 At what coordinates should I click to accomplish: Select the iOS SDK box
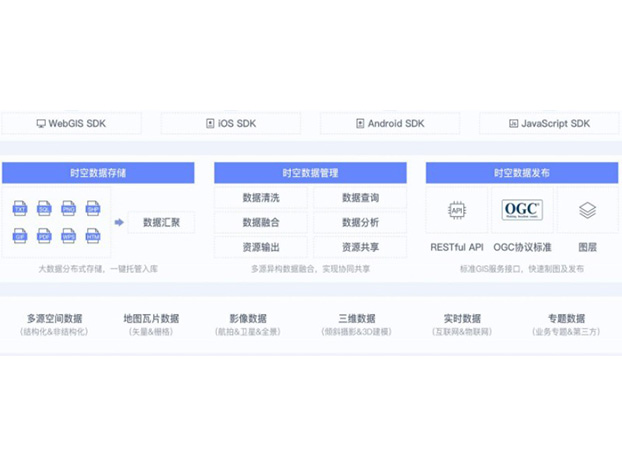[230, 124]
